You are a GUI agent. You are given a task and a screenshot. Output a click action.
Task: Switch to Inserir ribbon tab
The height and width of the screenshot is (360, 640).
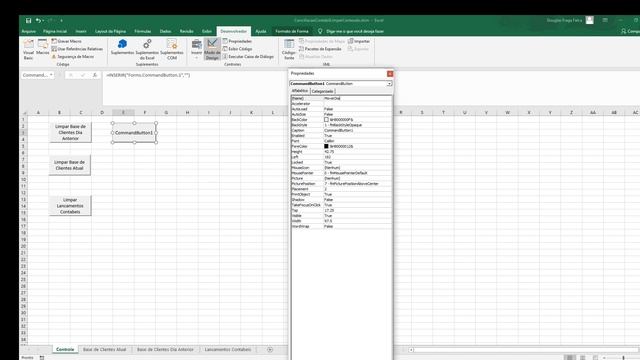[81, 31]
